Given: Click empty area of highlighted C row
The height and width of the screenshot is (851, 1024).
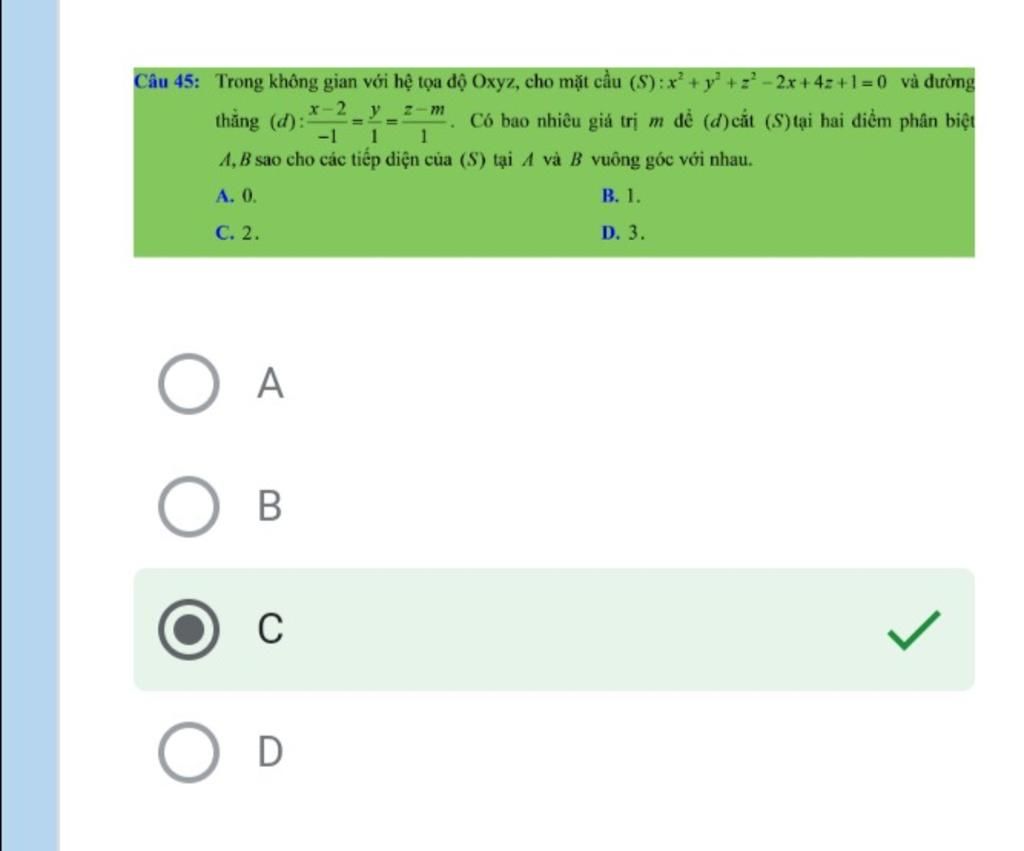Looking at the screenshot, I should [x=580, y=630].
